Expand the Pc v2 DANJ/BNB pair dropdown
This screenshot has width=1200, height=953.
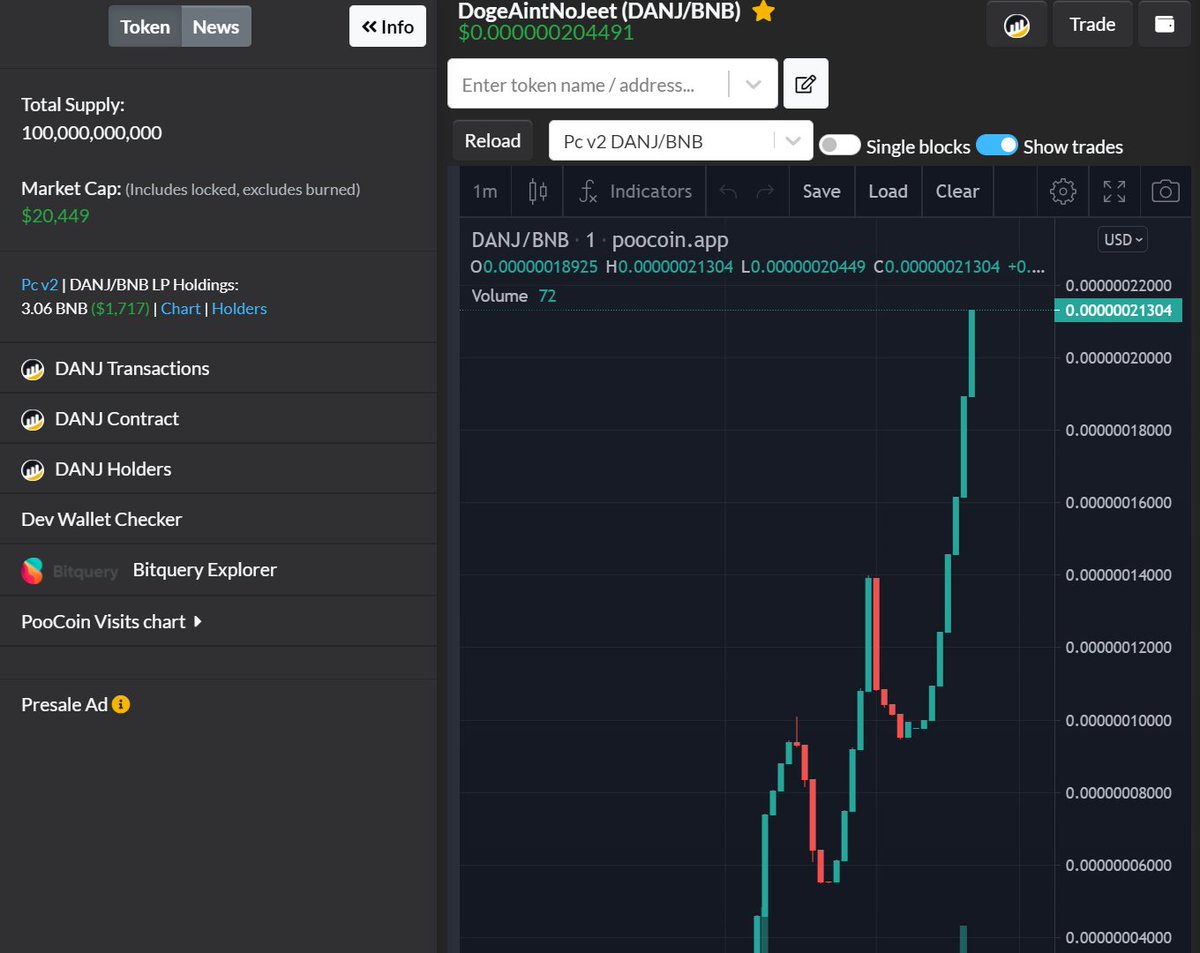pos(794,141)
